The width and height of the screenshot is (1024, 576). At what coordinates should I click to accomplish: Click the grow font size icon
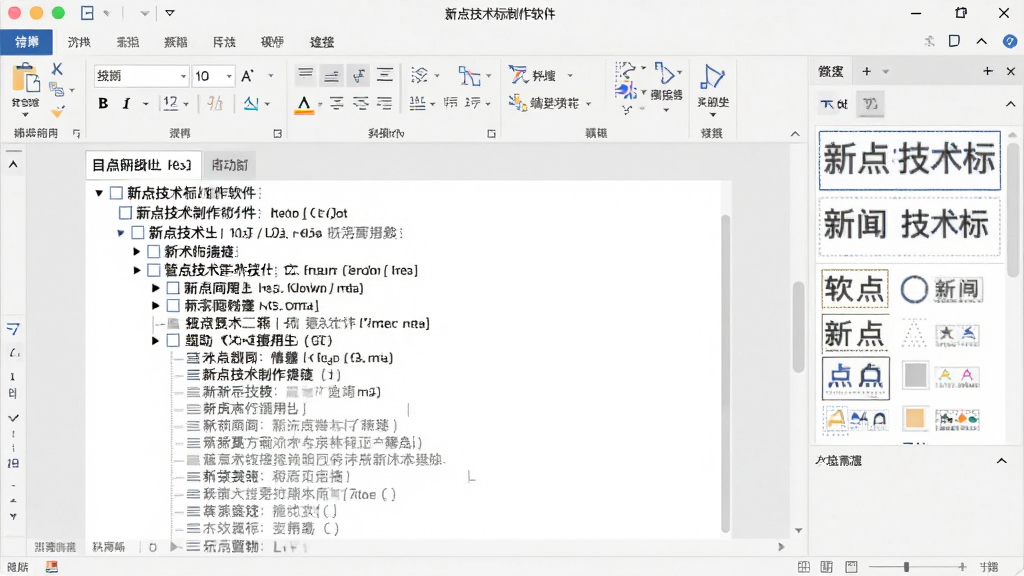[248, 76]
